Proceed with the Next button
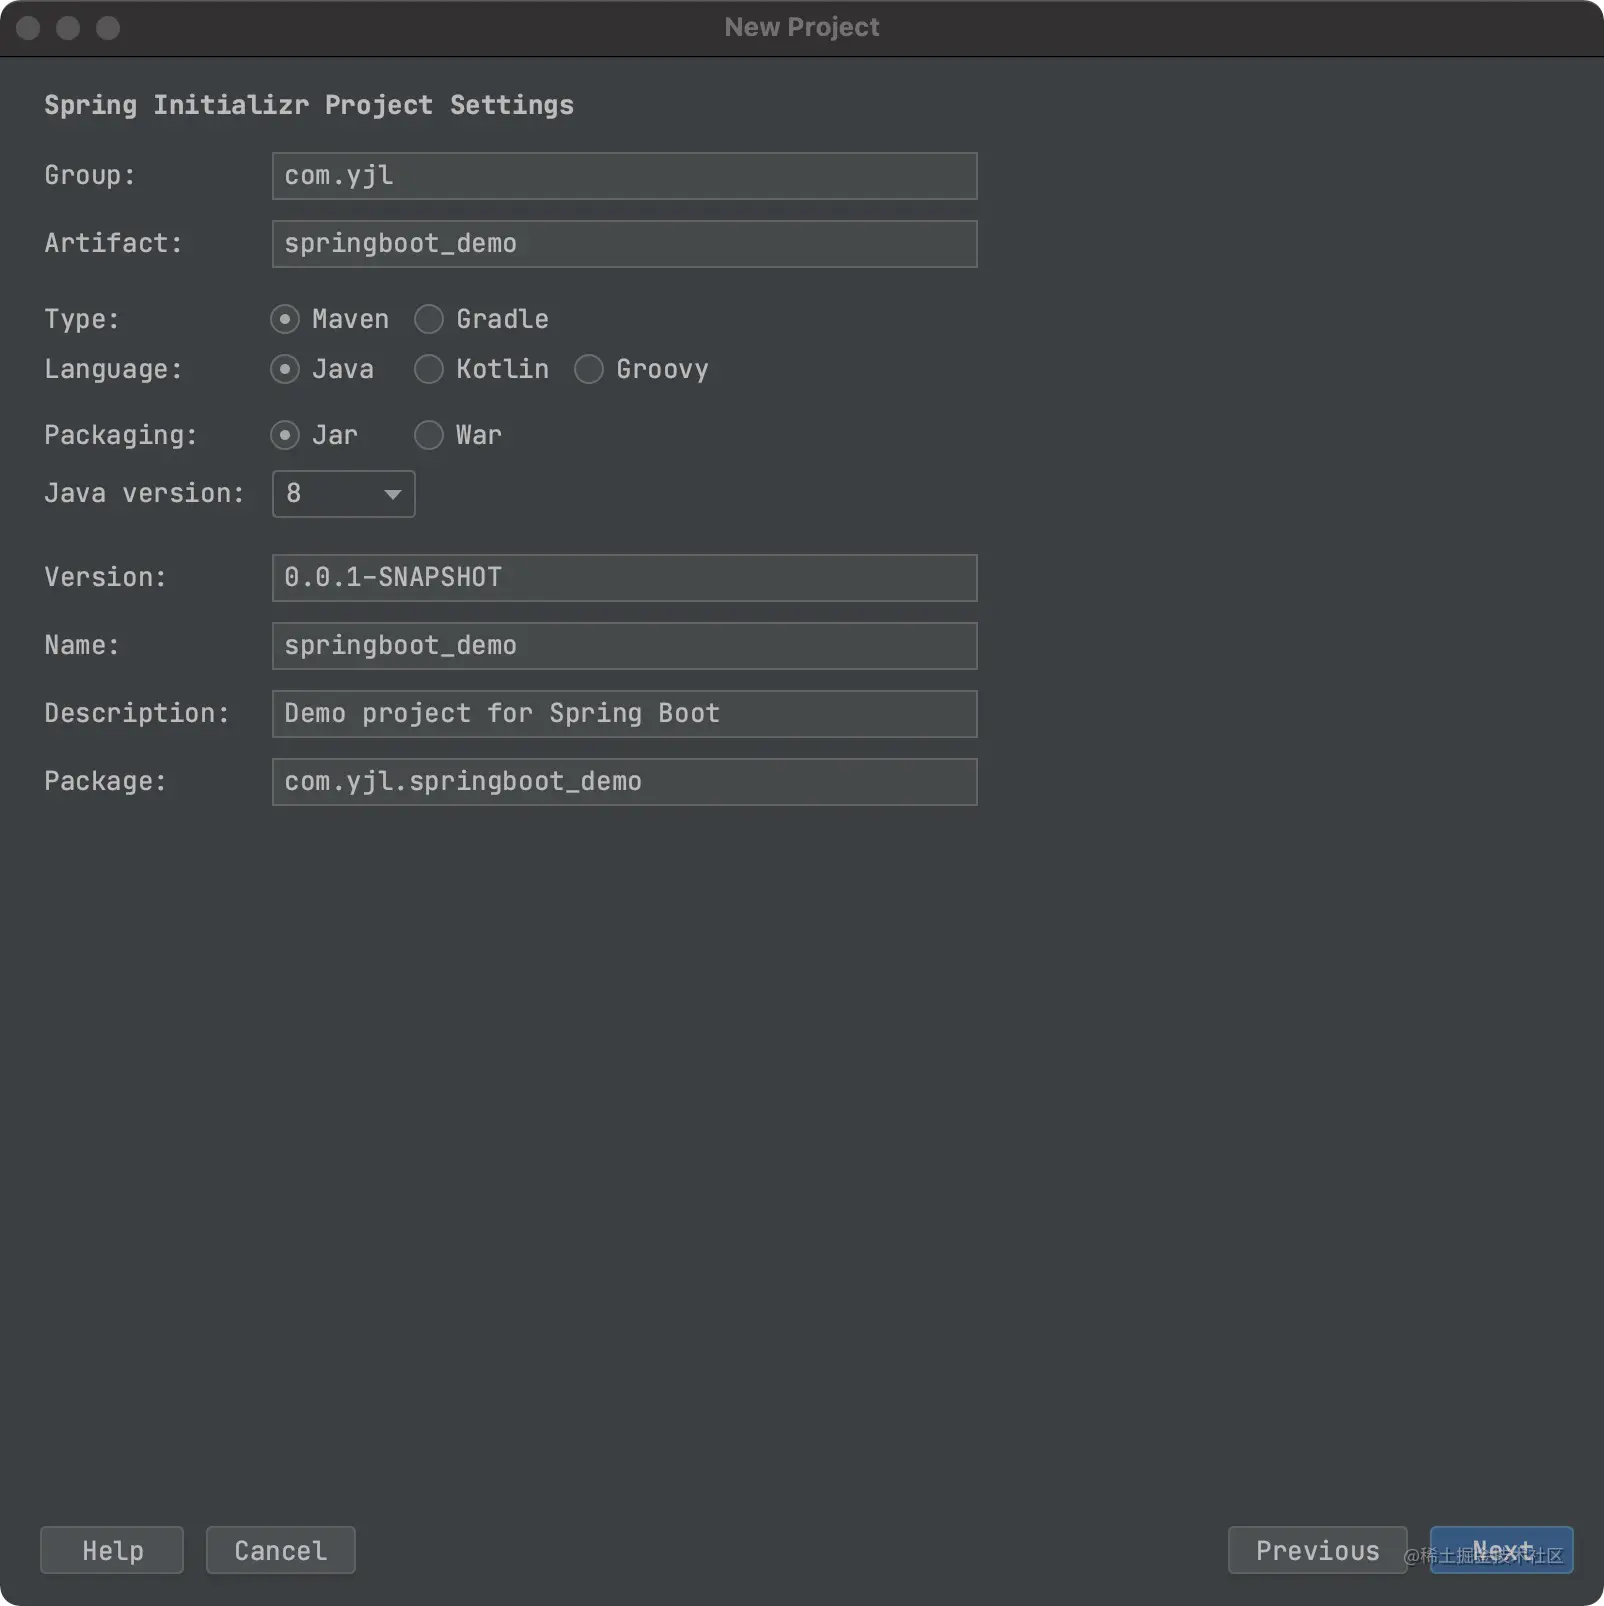1604x1606 pixels. coord(1501,1550)
